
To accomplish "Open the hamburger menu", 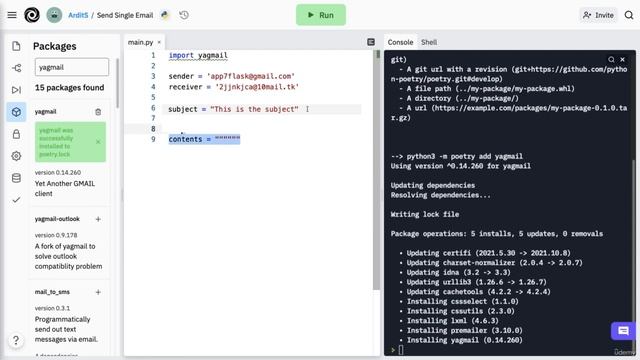I will click(x=12, y=15).
